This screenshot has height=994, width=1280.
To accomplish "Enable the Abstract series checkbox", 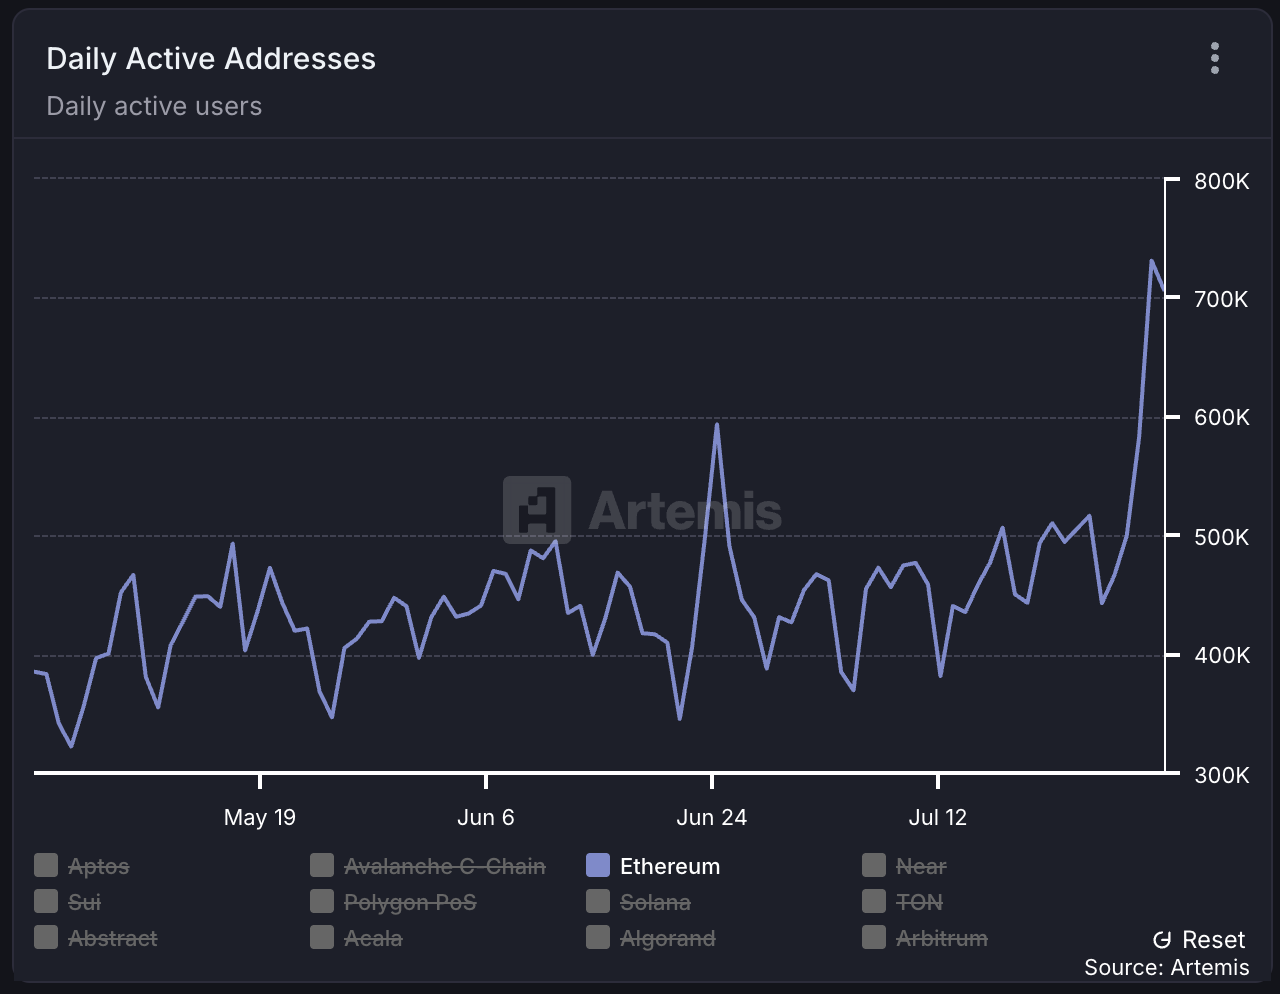I will [46, 937].
